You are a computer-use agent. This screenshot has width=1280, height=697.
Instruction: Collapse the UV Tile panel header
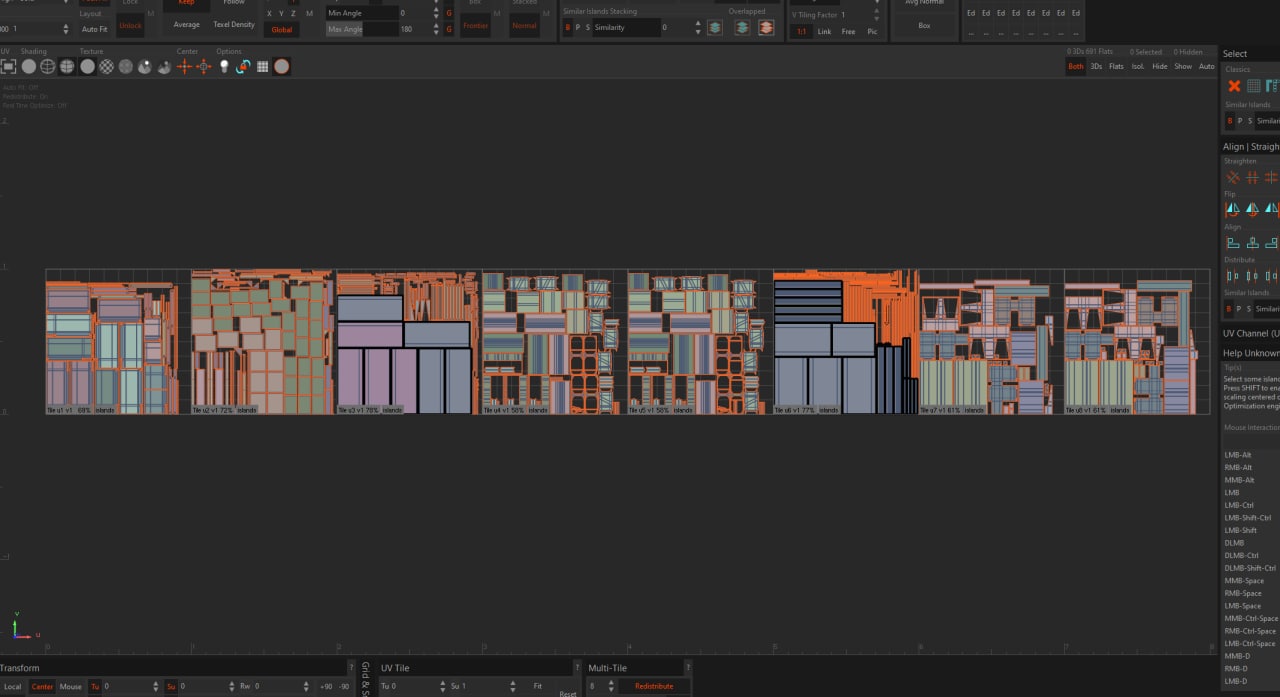coord(477,667)
